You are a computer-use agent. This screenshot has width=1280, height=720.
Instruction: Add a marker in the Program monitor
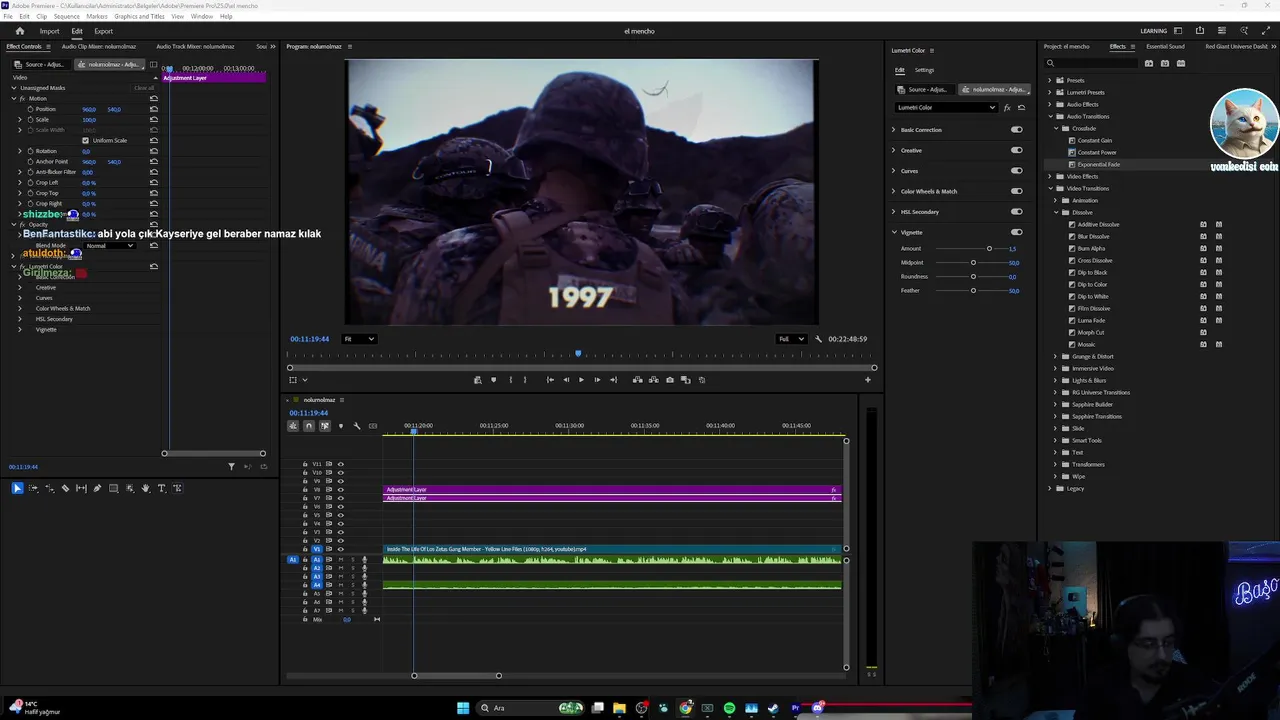pyautogui.click(x=493, y=380)
